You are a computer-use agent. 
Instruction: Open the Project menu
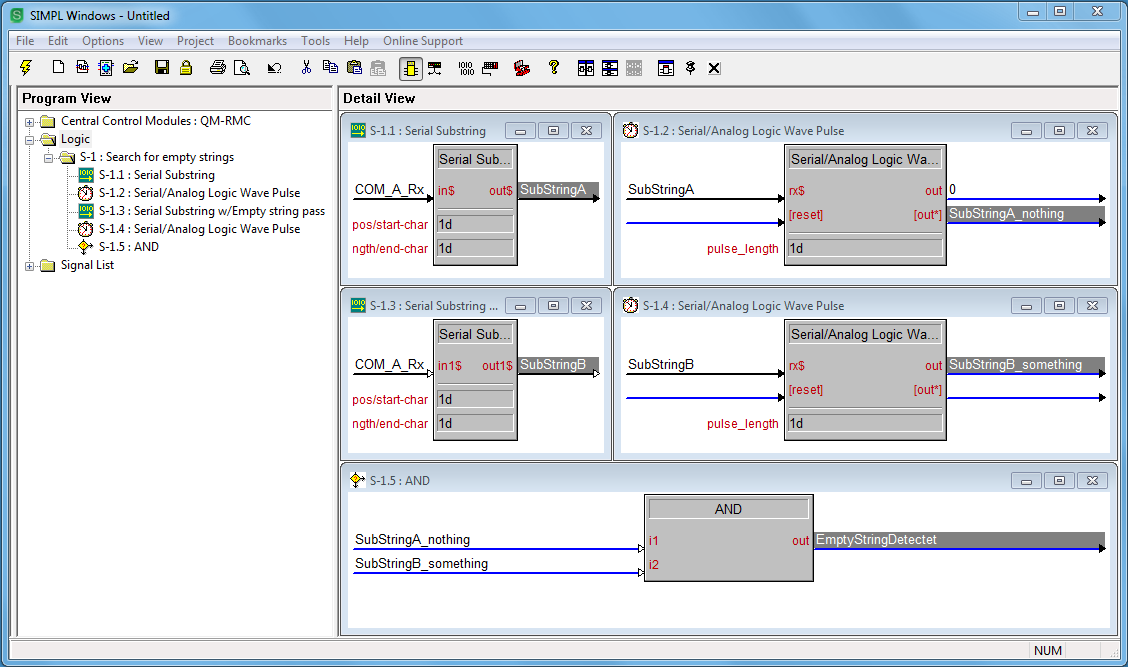[195, 41]
